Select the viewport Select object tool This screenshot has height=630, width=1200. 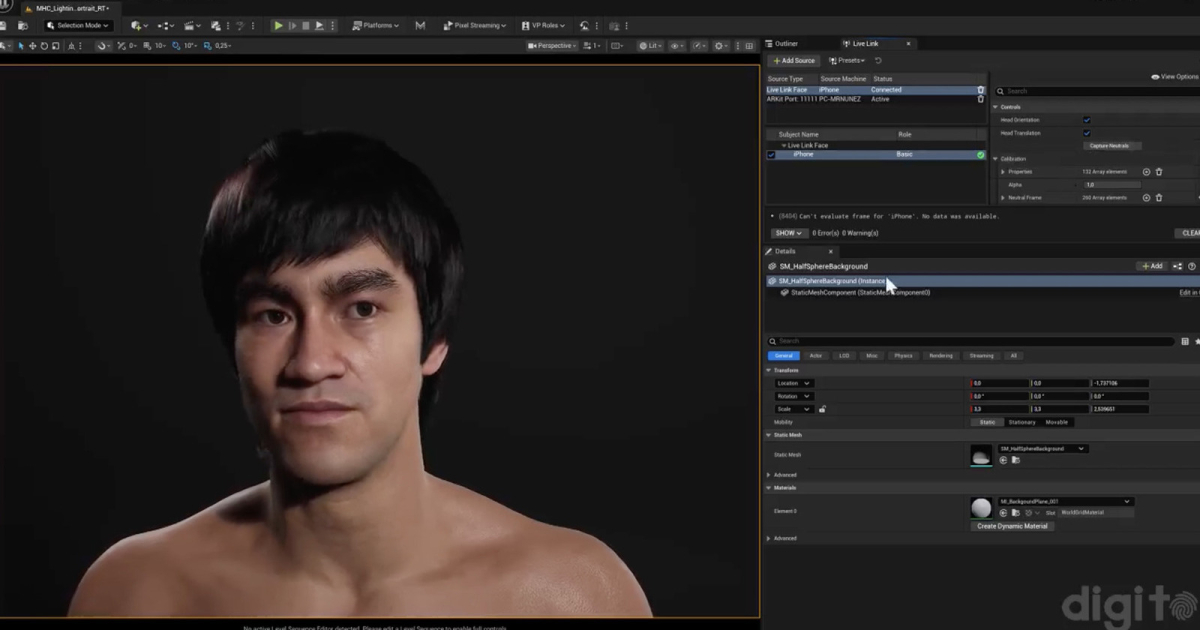tap(21, 46)
